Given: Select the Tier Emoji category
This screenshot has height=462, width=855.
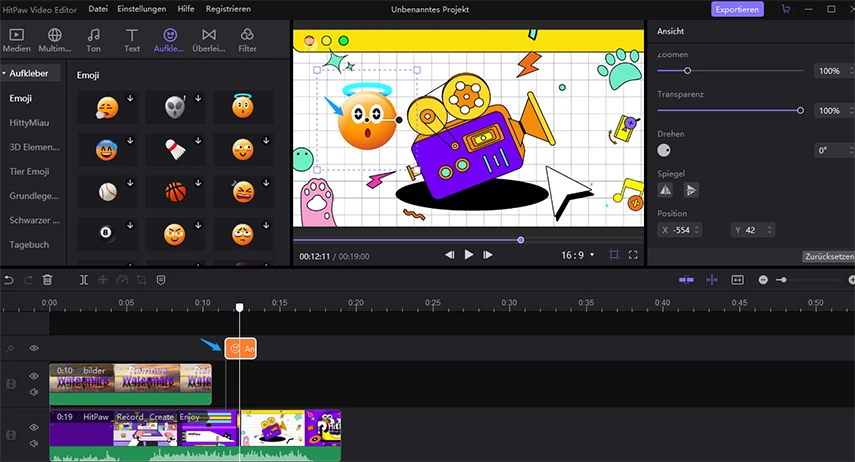Looking at the screenshot, I should pos(29,171).
